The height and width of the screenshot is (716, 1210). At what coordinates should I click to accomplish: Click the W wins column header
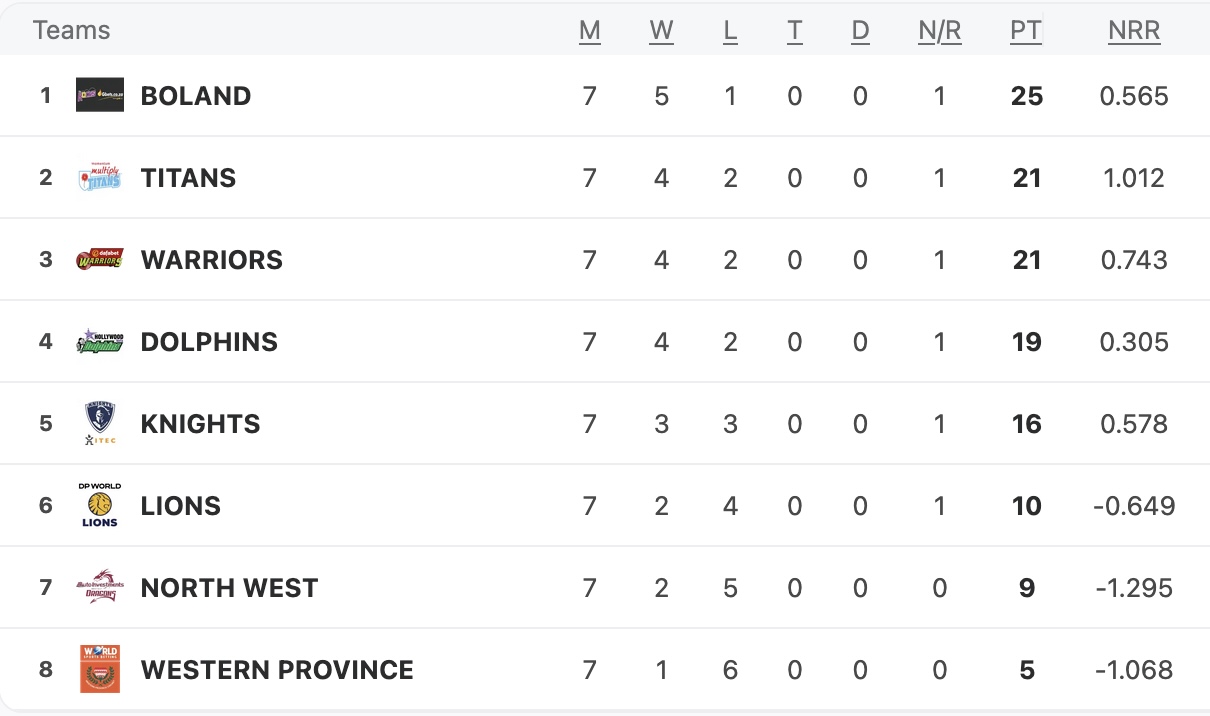661,31
